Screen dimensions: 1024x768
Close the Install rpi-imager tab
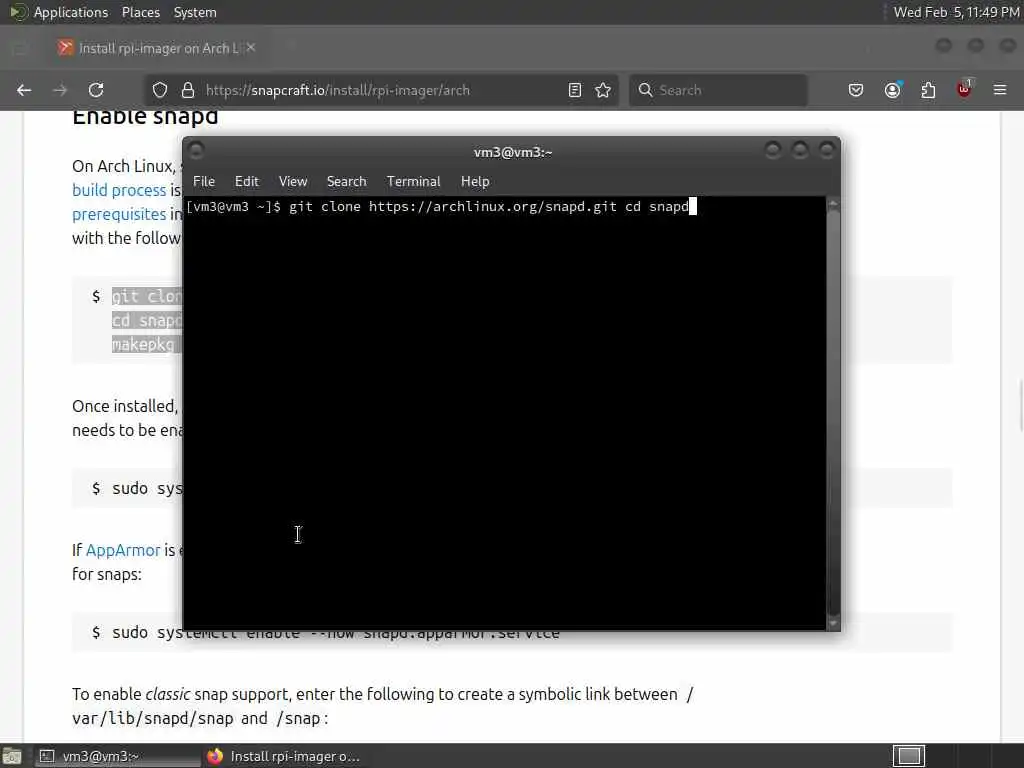click(x=251, y=48)
